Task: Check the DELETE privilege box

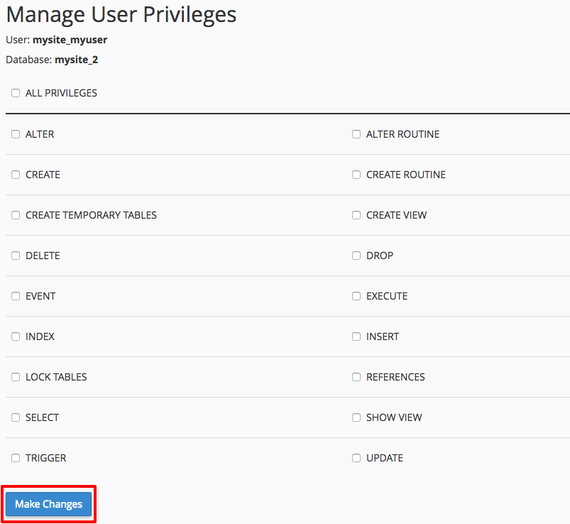Action: [15, 255]
